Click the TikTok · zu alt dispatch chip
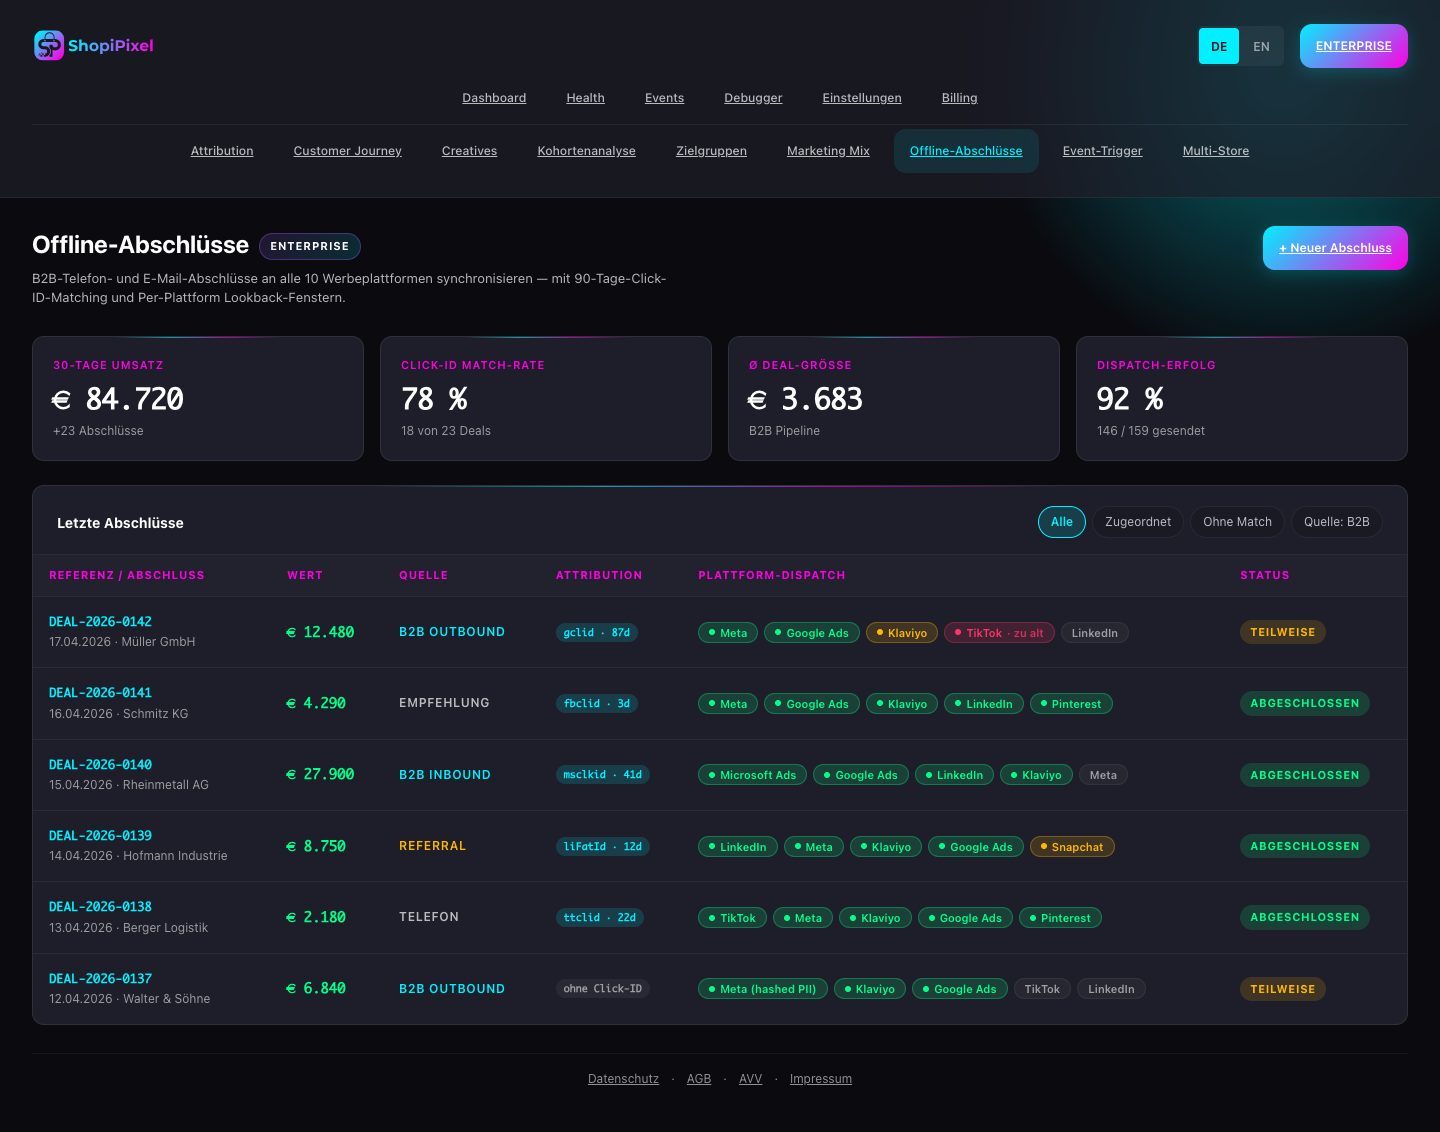The image size is (1440, 1132). pos(999,633)
